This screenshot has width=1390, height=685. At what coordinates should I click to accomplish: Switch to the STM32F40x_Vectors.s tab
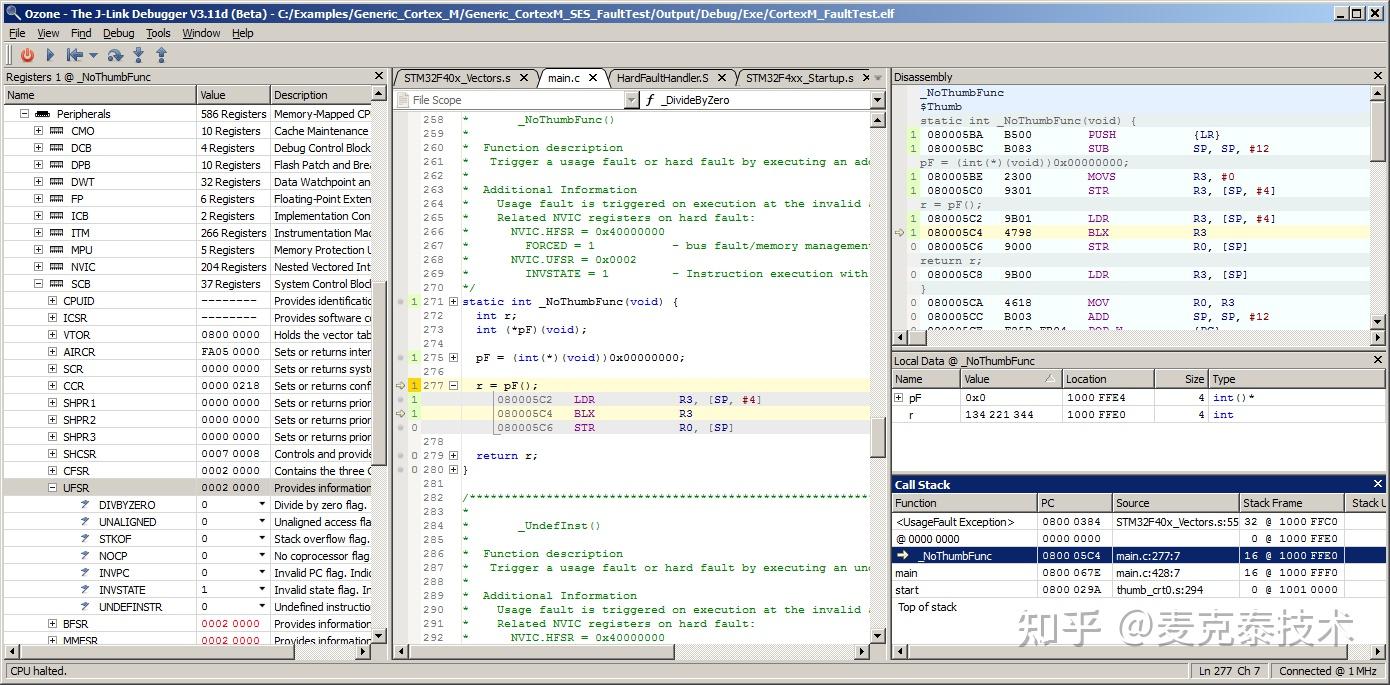click(456, 78)
